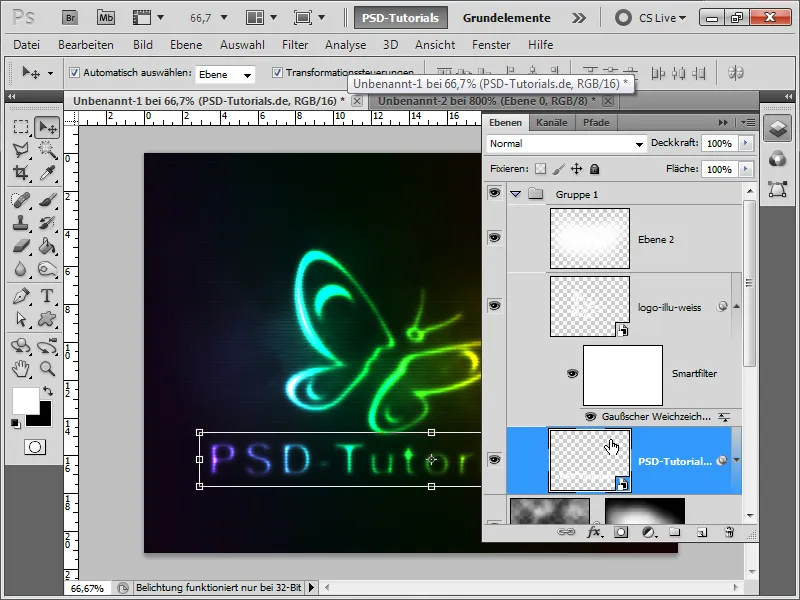800x600 pixels.
Task: Select the Polygonal Lasso tool
Action: tap(21, 149)
